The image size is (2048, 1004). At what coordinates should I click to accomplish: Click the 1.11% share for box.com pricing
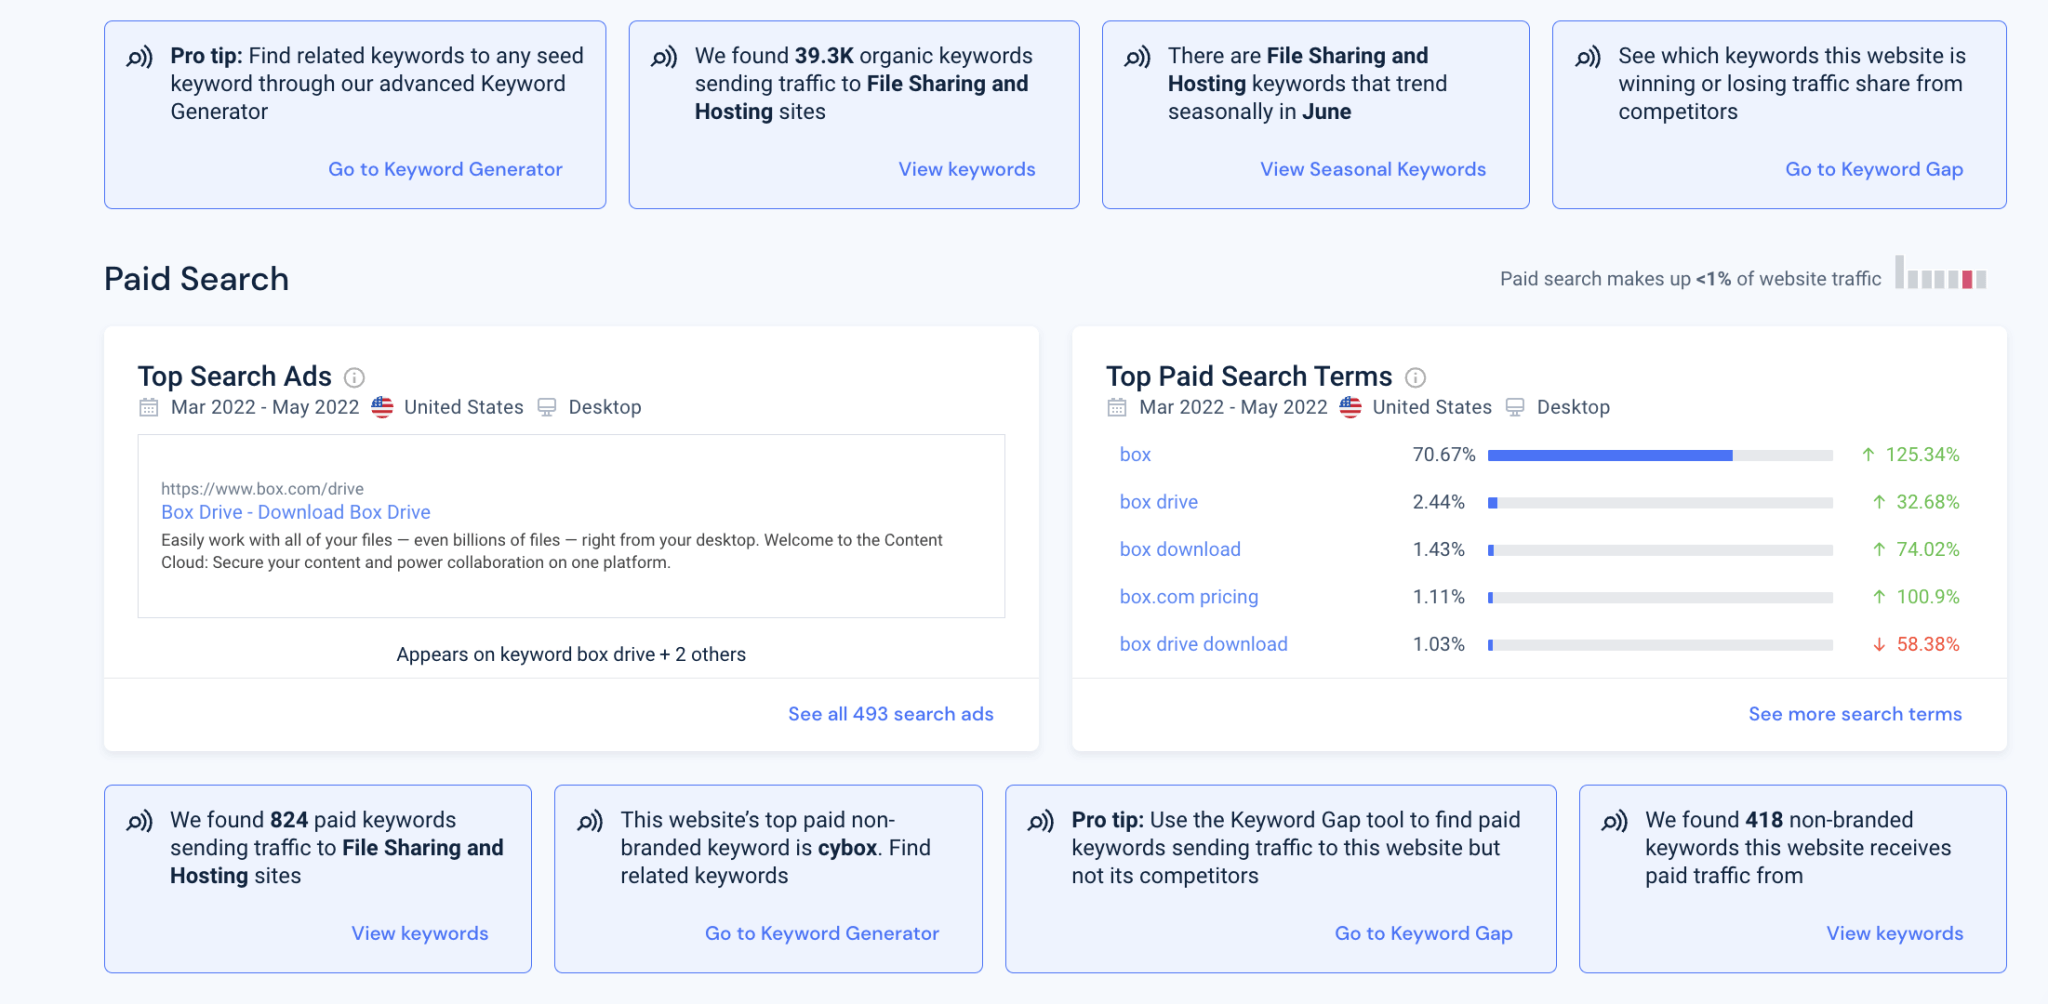coord(1438,597)
